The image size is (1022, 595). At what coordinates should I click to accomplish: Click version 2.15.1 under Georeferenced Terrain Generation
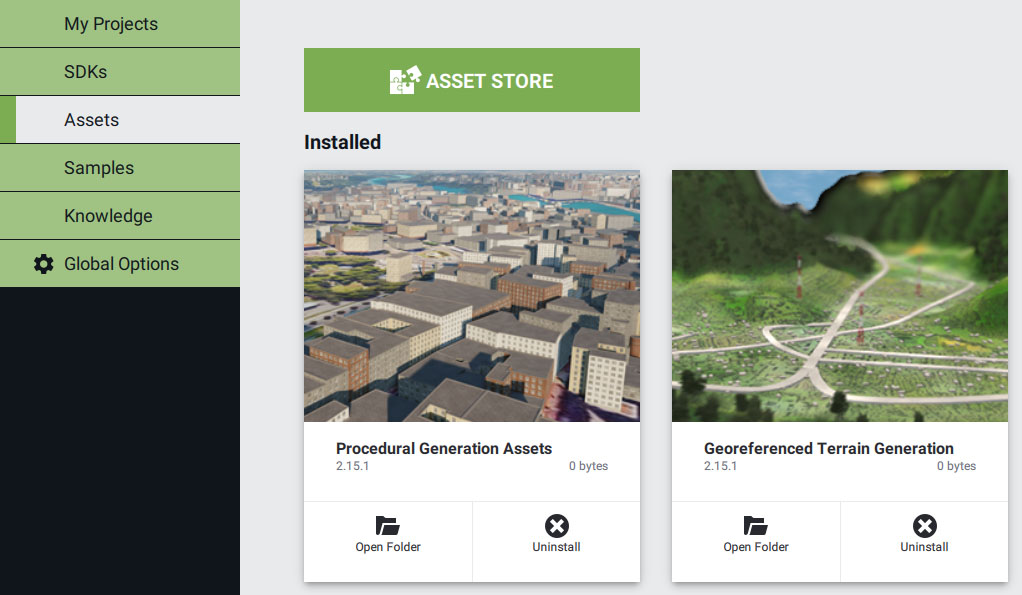[720, 466]
